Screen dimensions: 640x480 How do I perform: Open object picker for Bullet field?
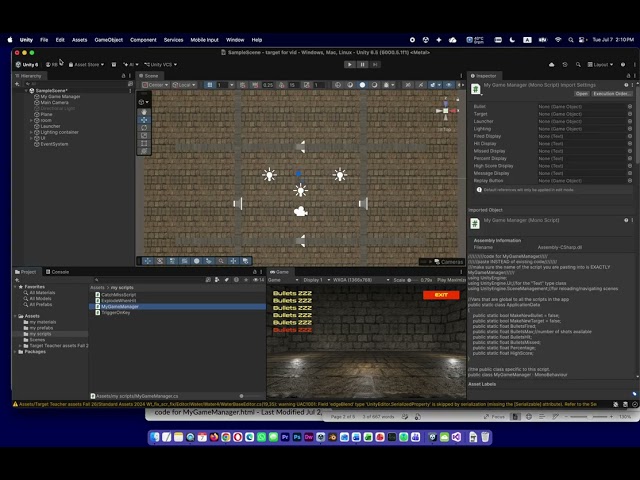(630, 107)
